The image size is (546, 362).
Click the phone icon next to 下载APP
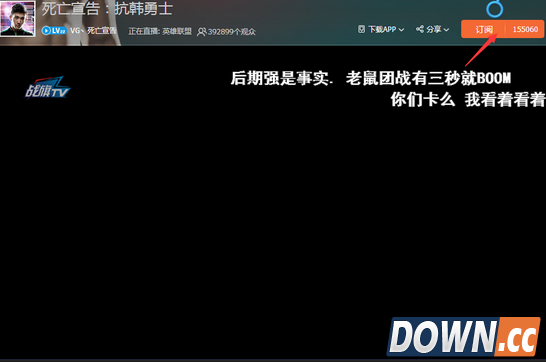[x=361, y=29]
